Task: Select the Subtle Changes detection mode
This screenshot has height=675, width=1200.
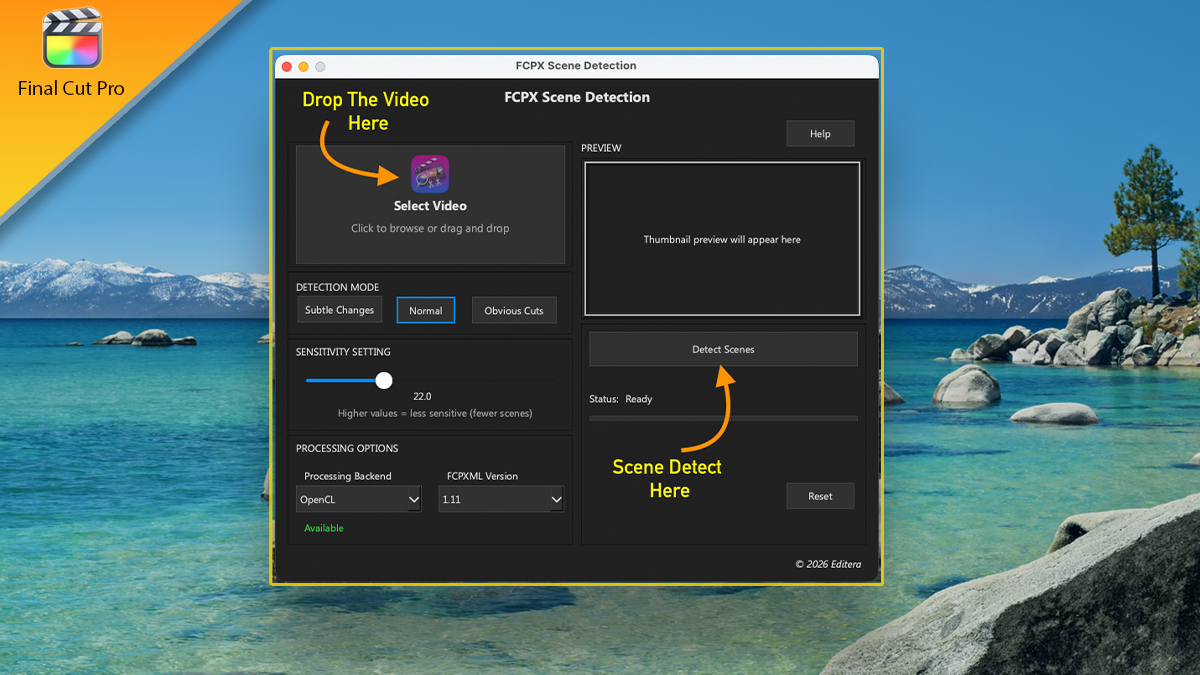Action: (339, 310)
